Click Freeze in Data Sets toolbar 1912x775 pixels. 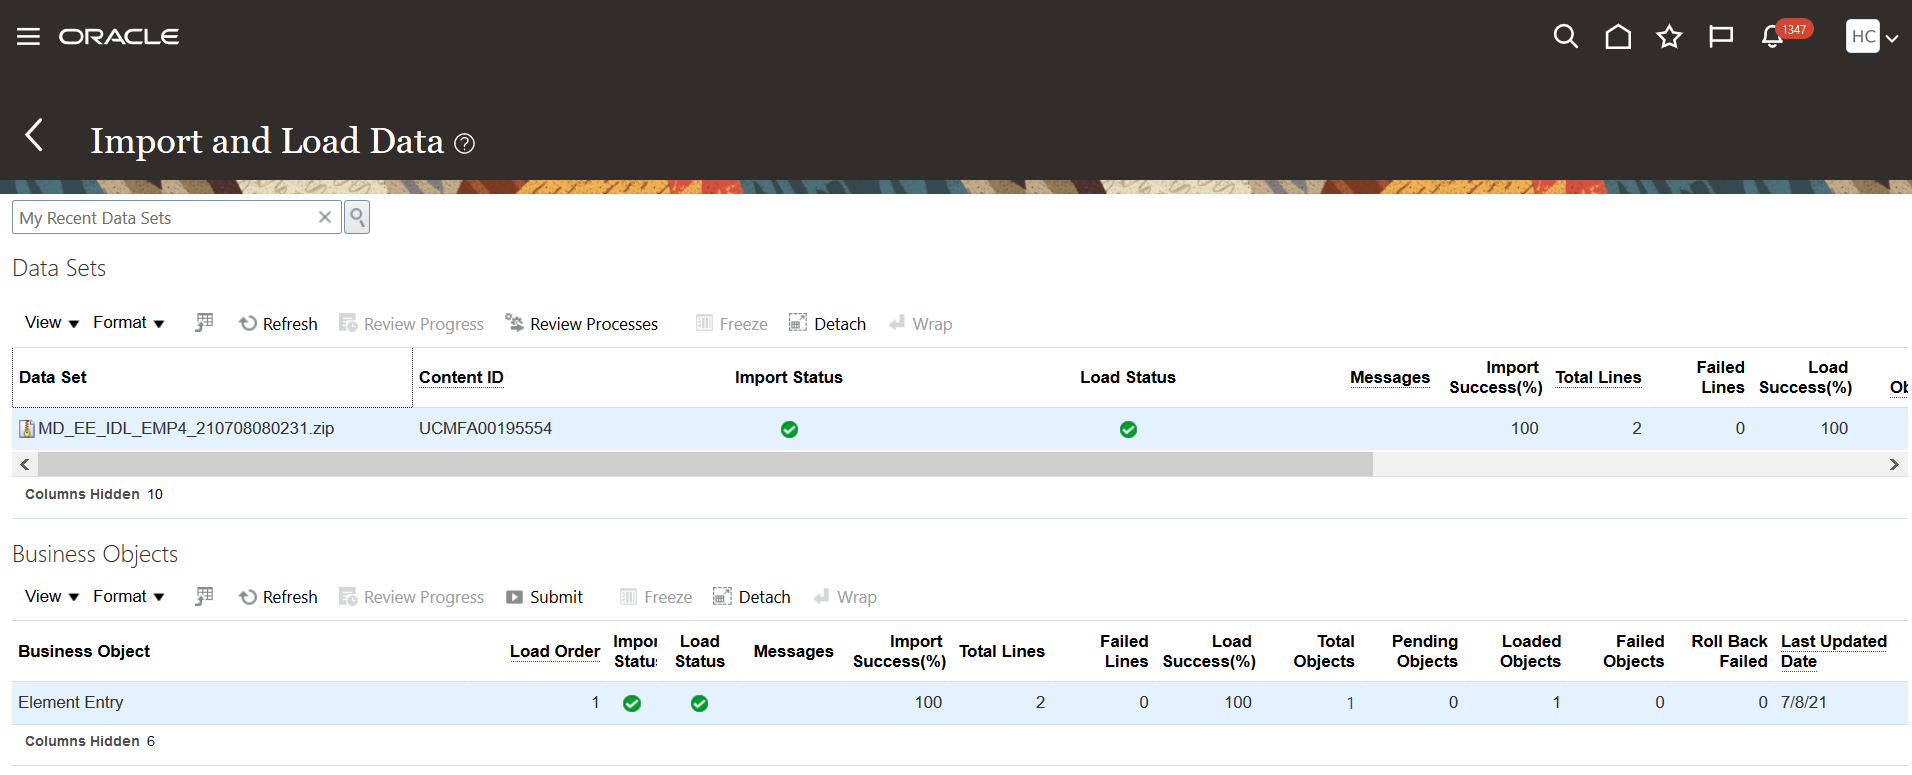pyautogui.click(x=732, y=323)
